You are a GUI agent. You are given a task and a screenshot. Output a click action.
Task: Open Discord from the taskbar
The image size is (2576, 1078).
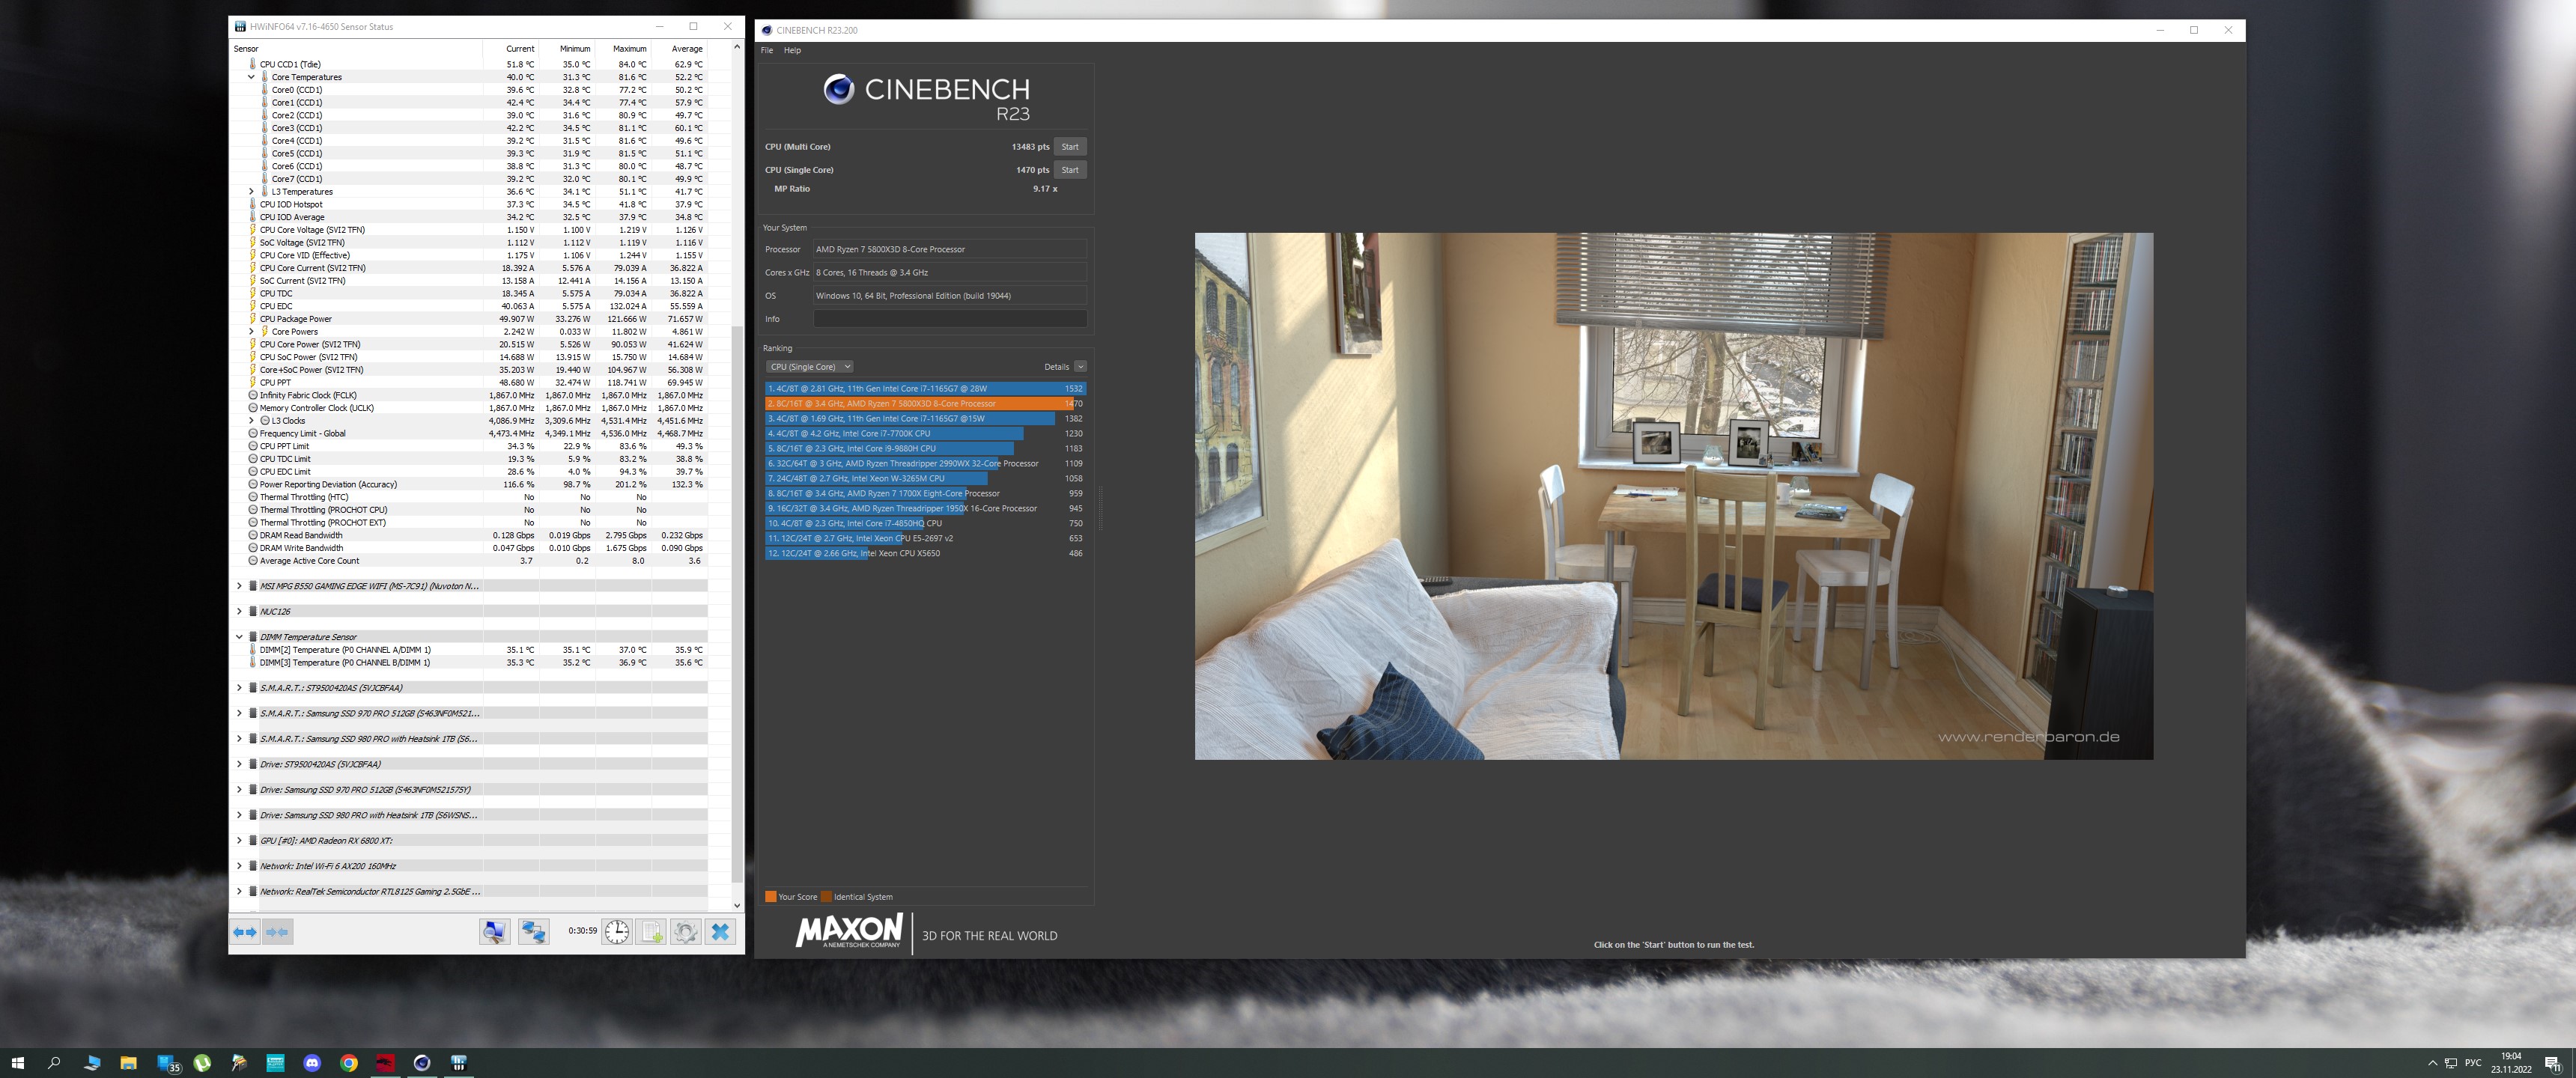point(312,1063)
